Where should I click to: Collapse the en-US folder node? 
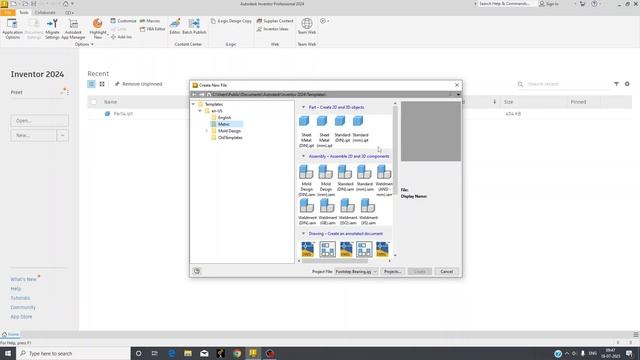click(x=200, y=111)
